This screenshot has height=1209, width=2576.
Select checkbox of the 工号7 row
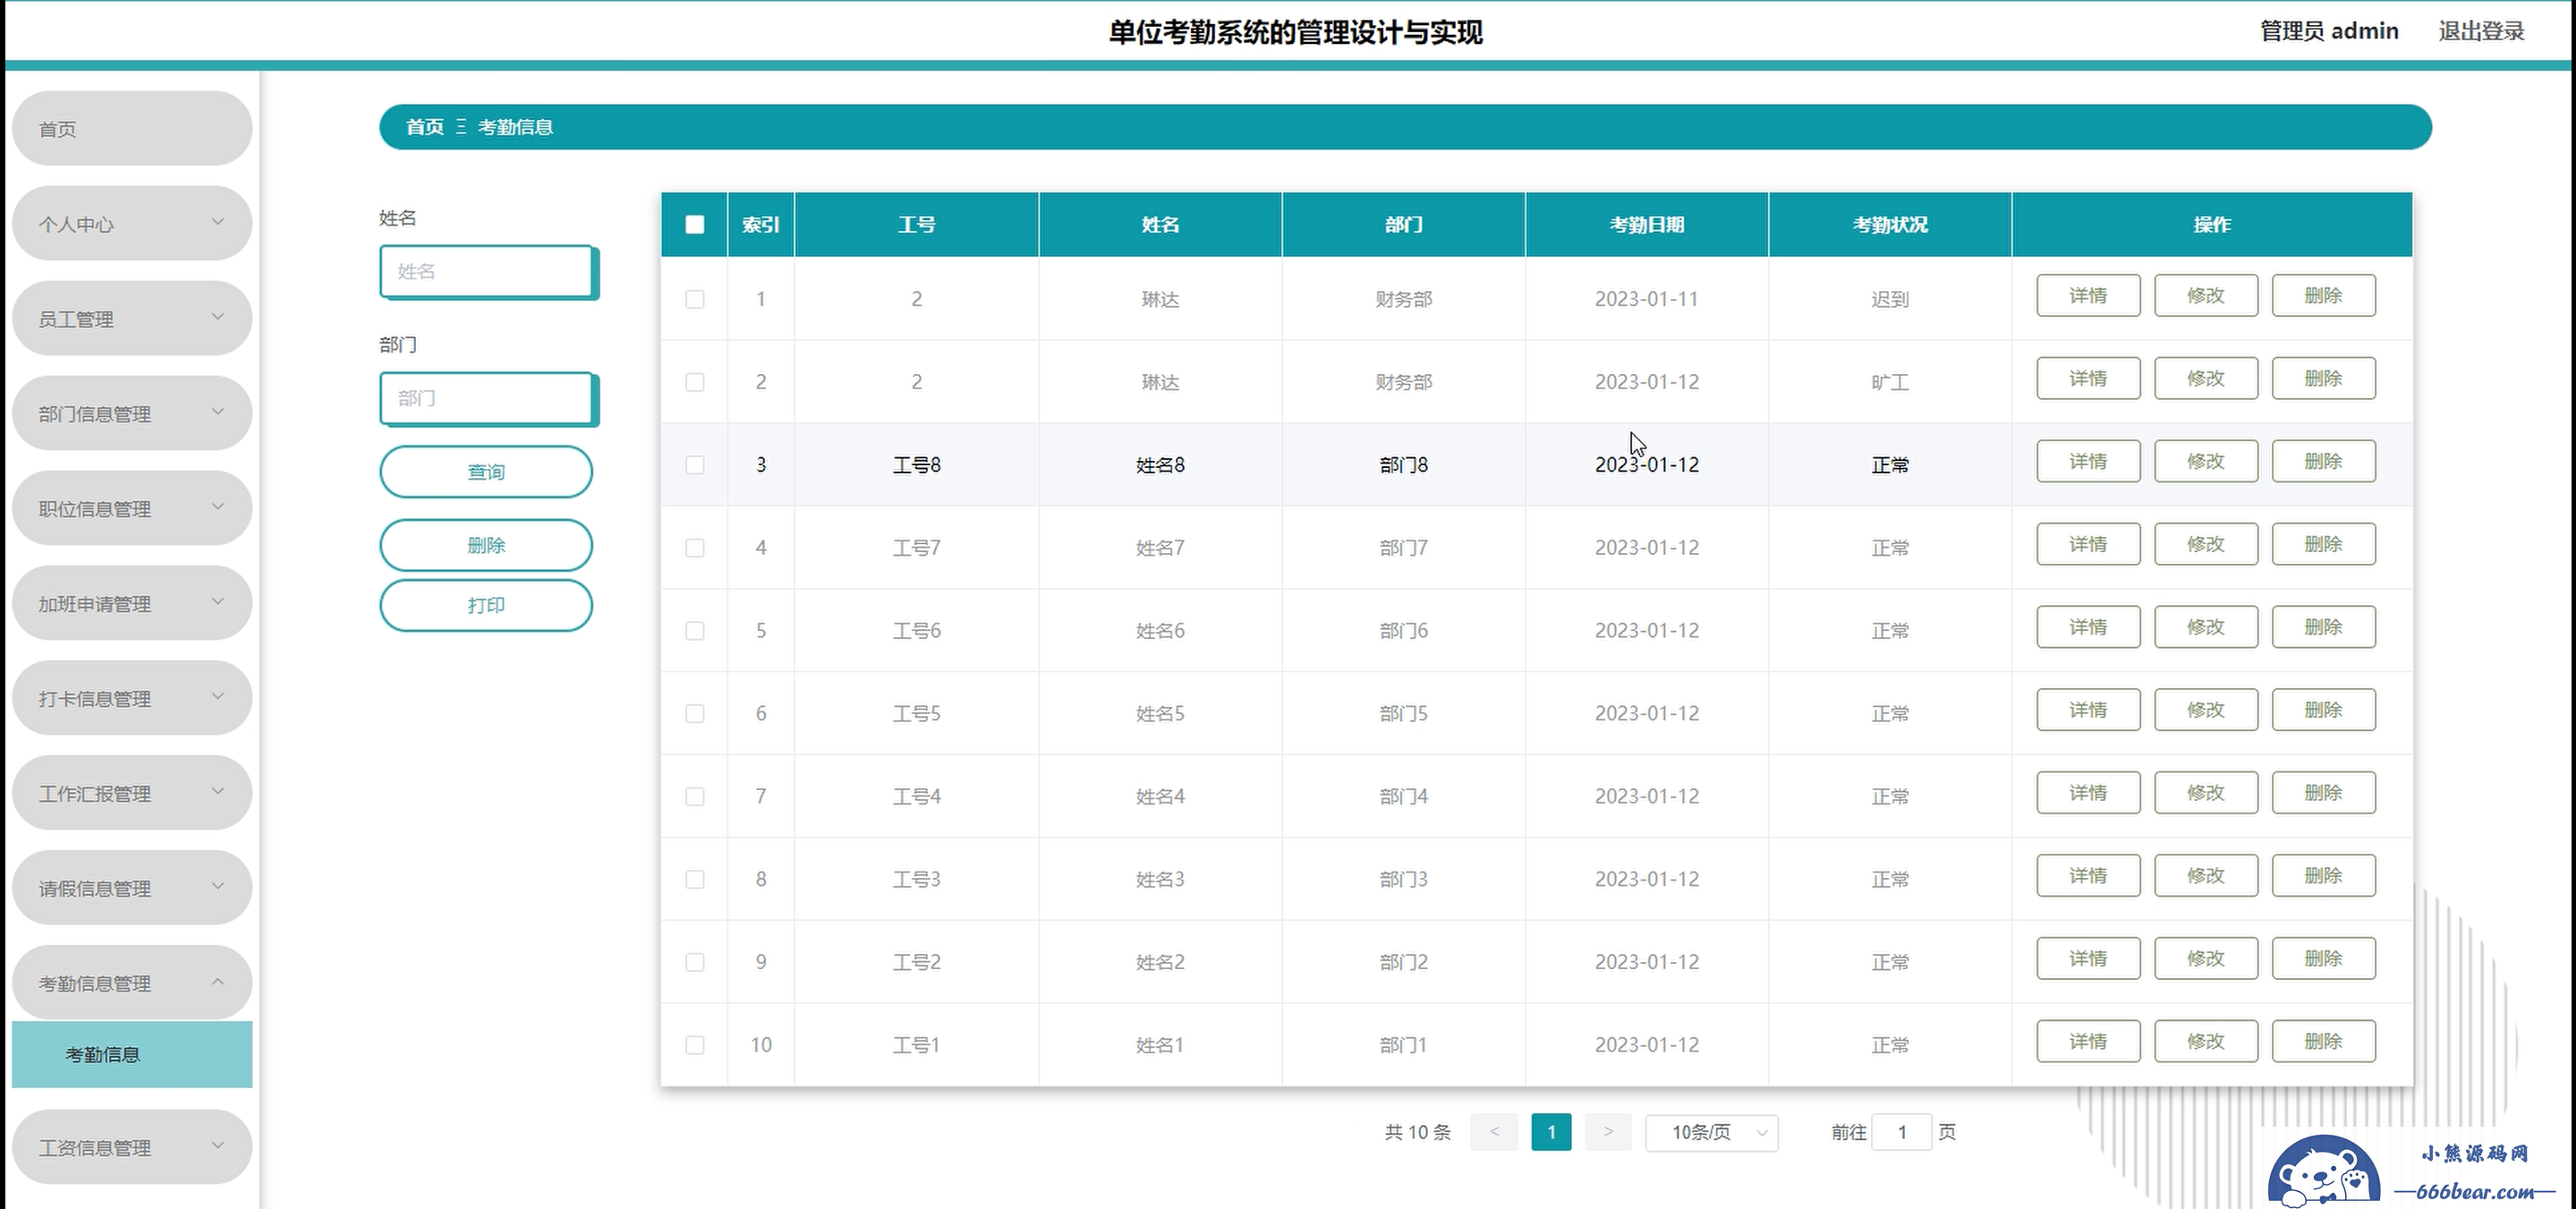coord(695,548)
